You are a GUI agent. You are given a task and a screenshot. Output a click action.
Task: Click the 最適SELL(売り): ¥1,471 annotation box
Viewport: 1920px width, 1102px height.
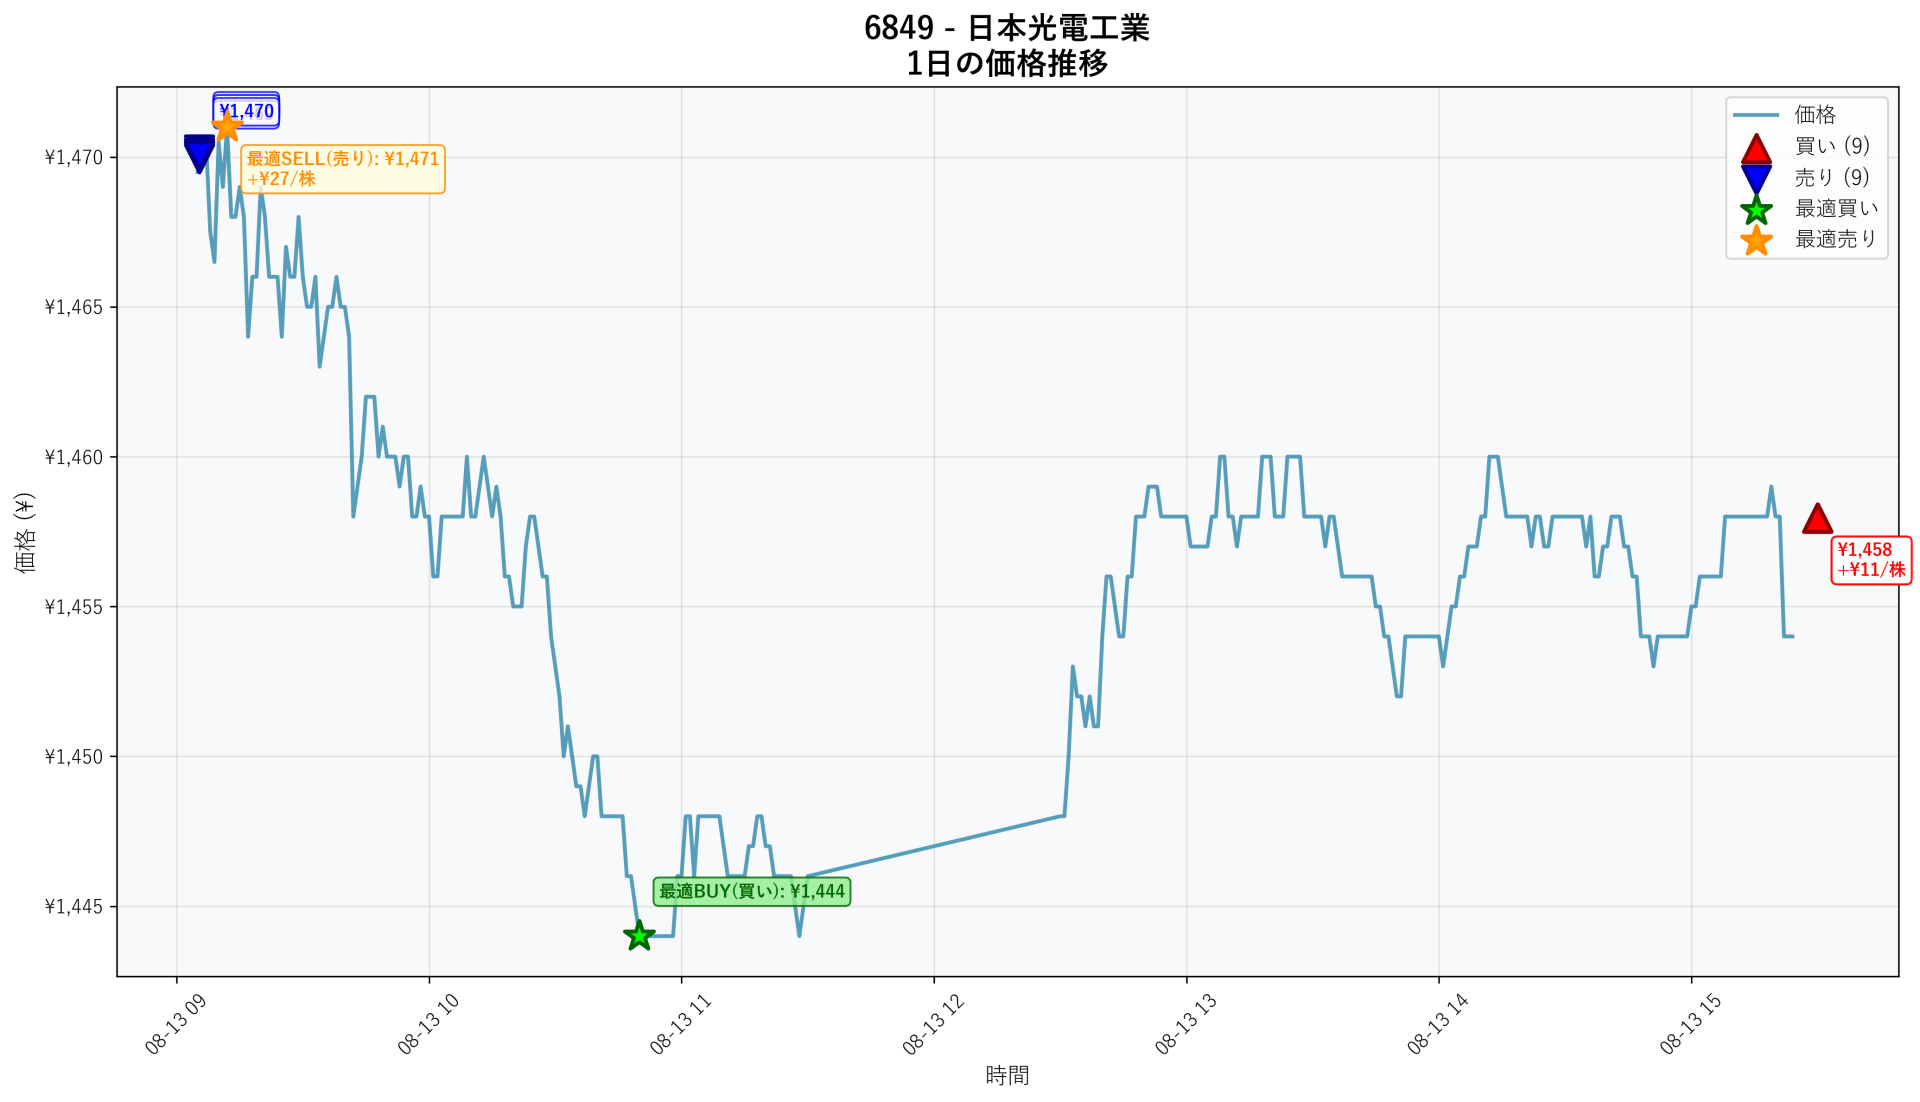[x=343, y=169]
